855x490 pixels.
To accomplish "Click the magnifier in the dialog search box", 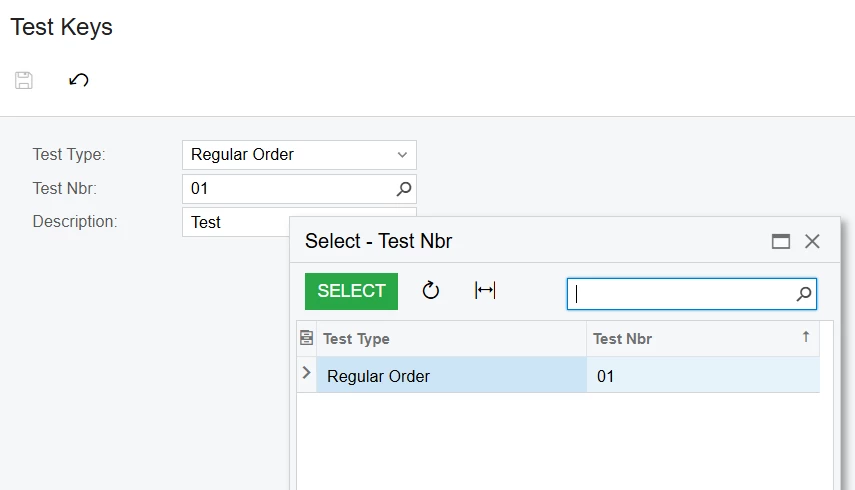I will 803,294.
